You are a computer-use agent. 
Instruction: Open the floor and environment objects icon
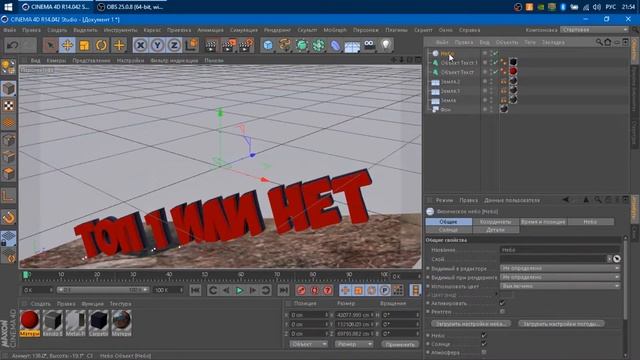(352, 46)
